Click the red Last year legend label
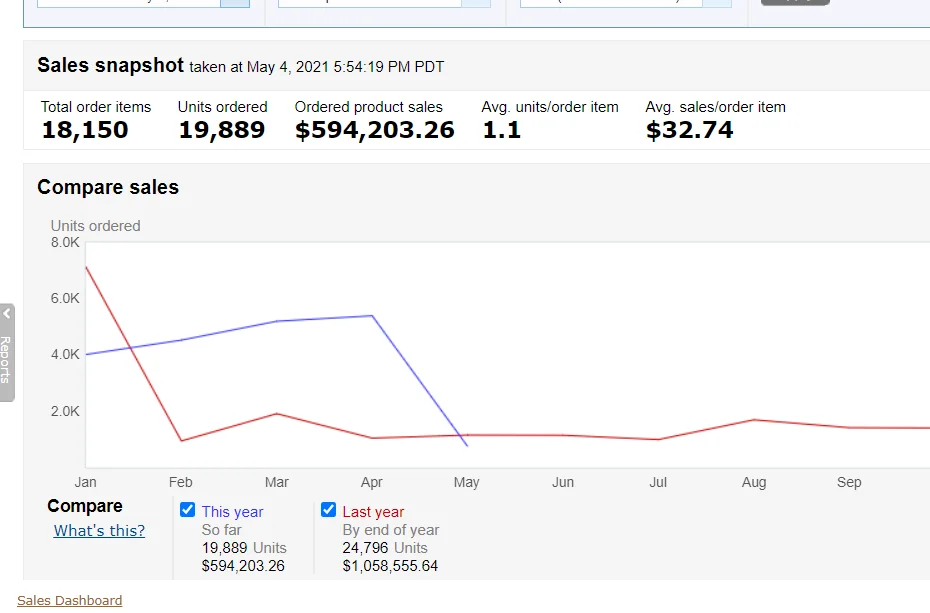Screen dimensions: 930x613 [x=373, y=512]
